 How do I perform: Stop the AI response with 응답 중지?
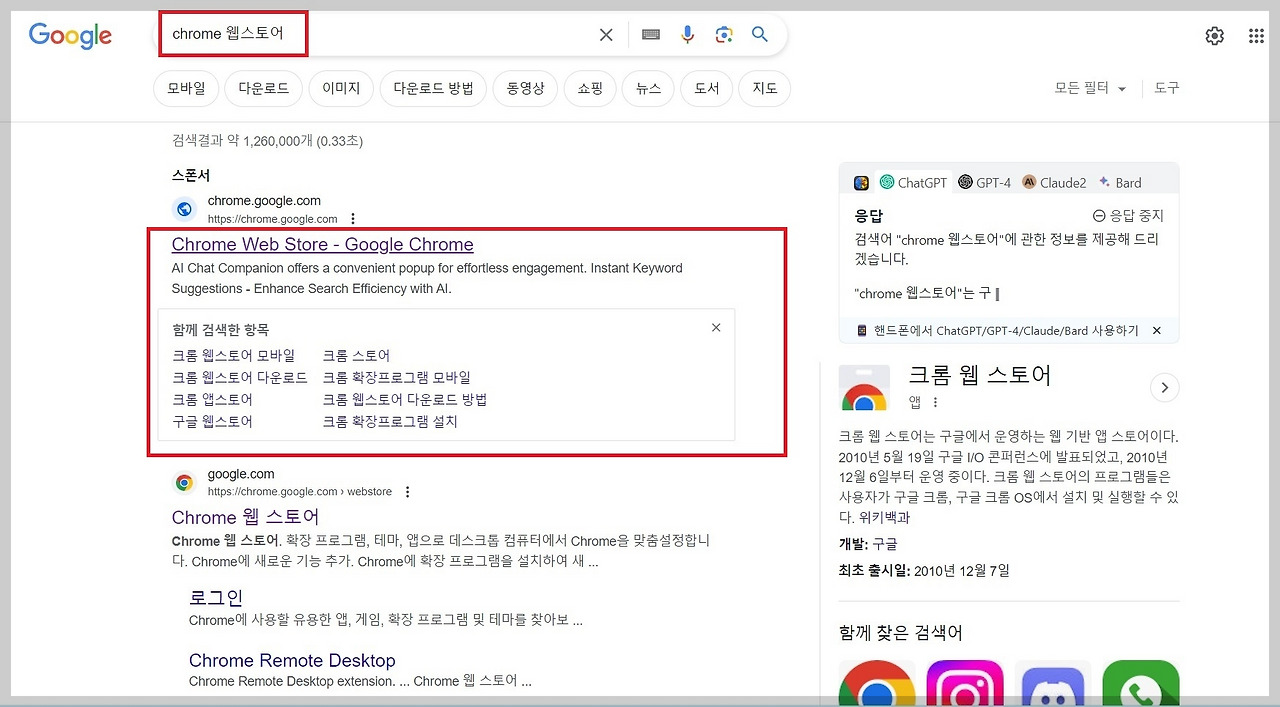(x=1128, y=215)
